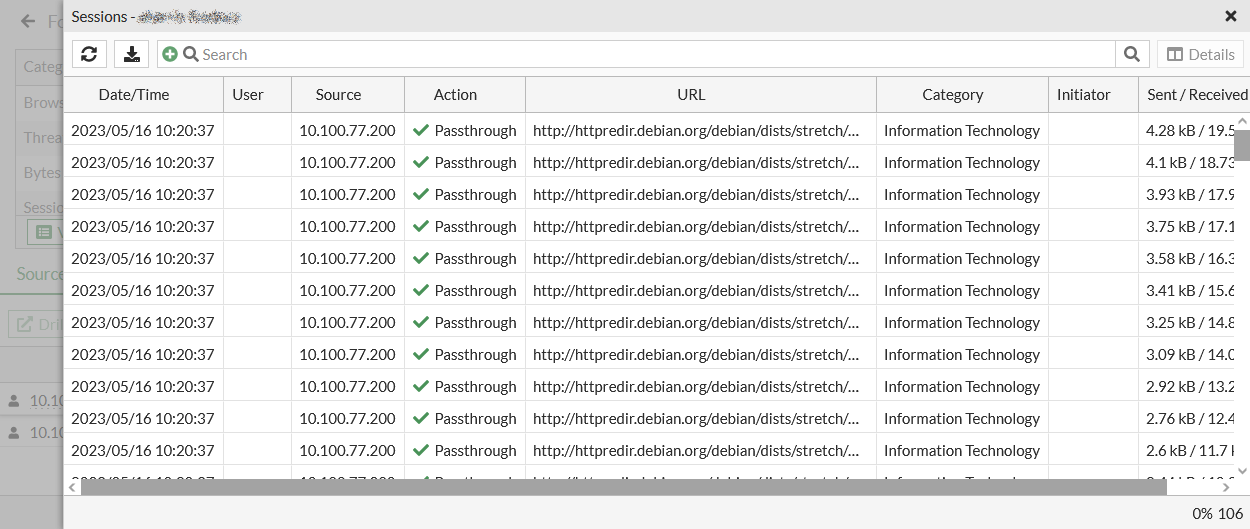Click the Category column header
Image resolution: width=1250 pixels, height=529 pixels.
(952, 95)
